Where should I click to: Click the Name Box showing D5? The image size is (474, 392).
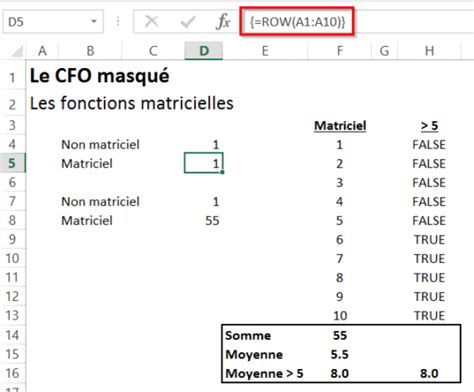53,22
